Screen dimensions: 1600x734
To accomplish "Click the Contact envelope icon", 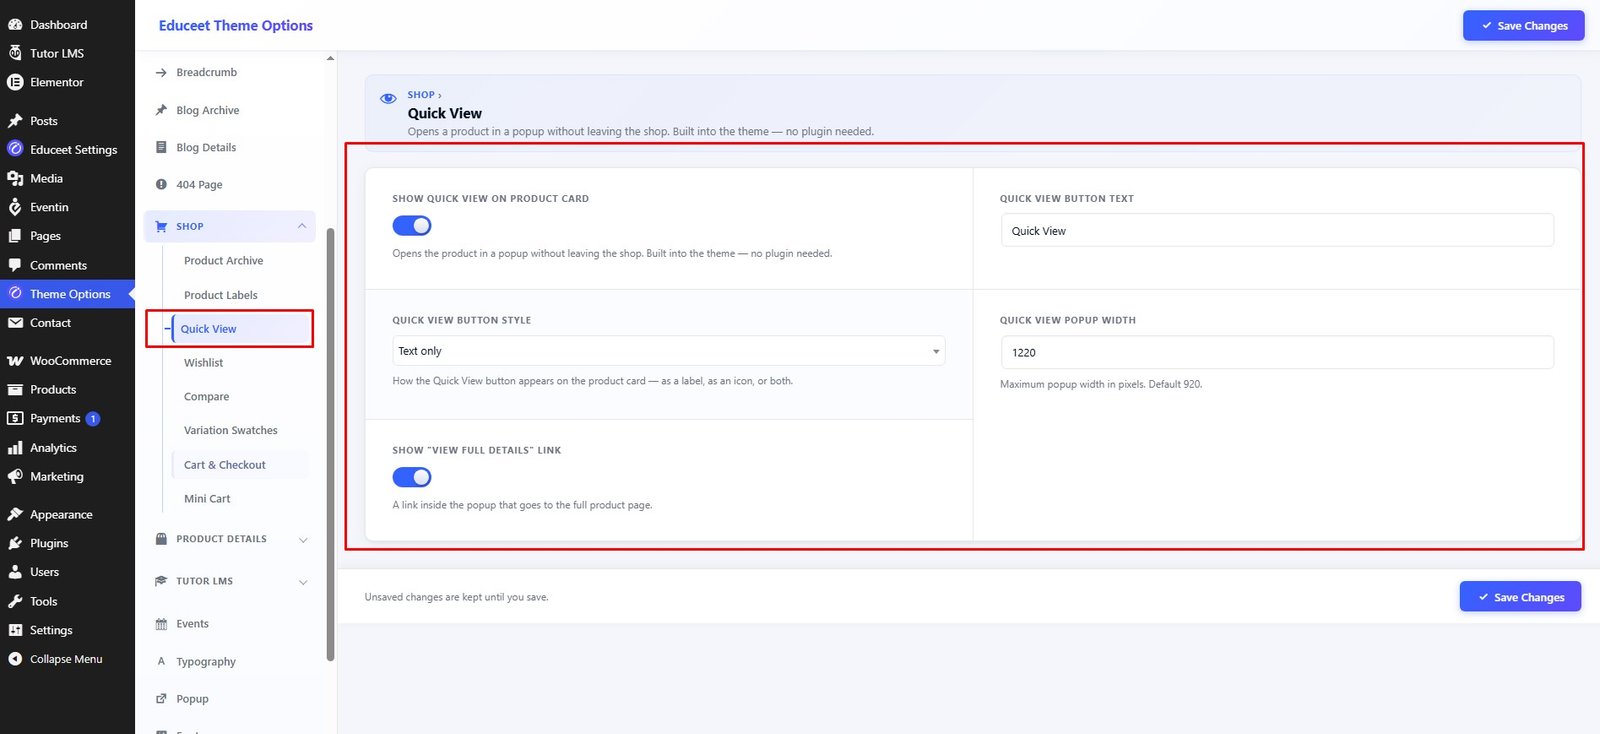I will pos(15,323).
